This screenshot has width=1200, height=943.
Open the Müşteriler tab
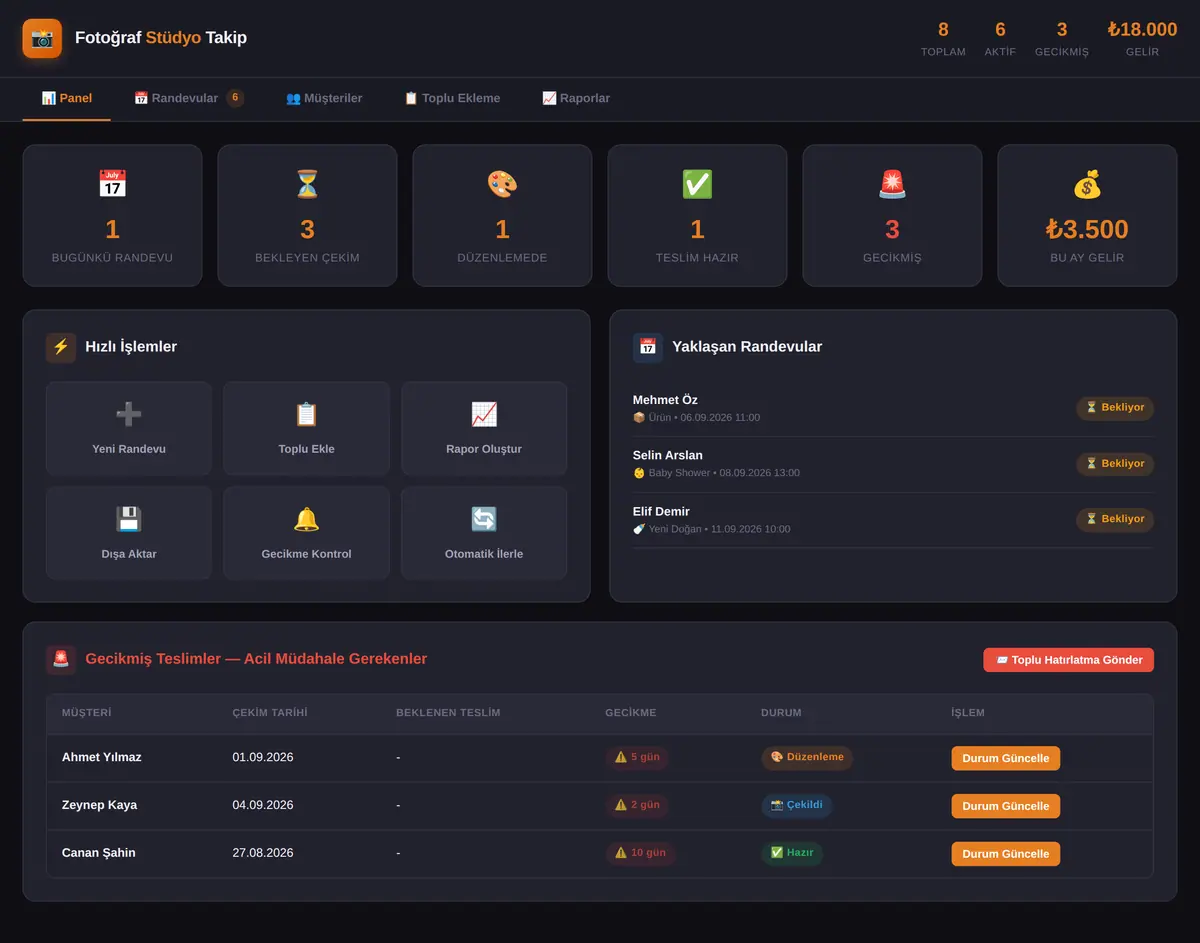pyautogui.click(x=324, y=98)
